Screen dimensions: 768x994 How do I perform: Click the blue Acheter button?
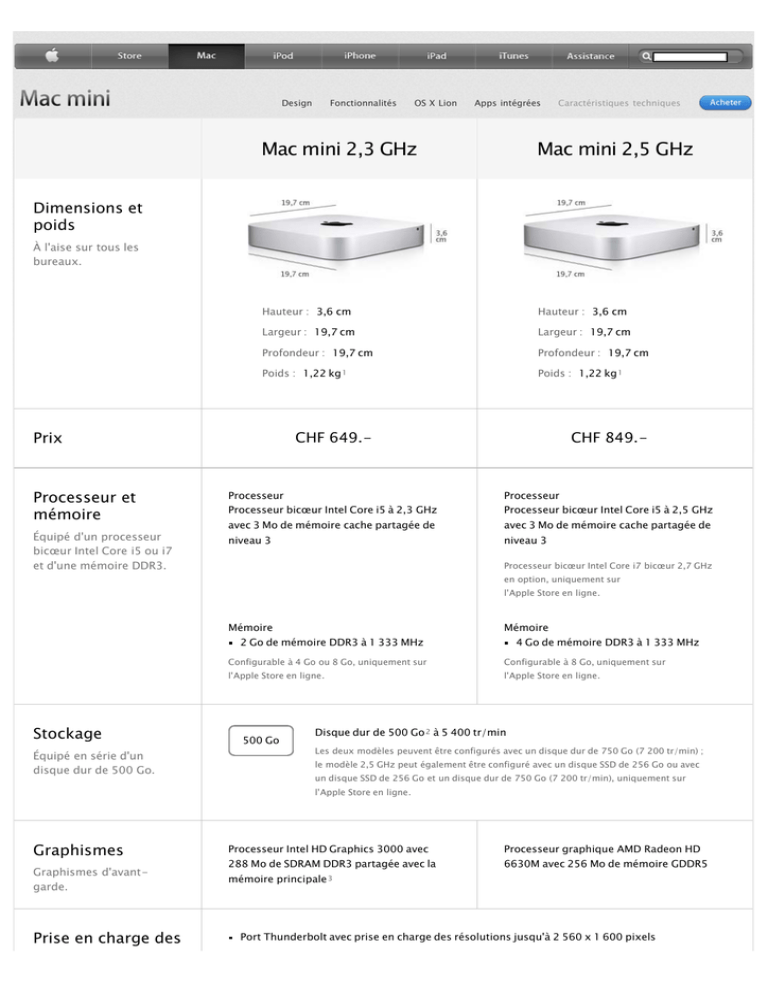click(725, 102)
